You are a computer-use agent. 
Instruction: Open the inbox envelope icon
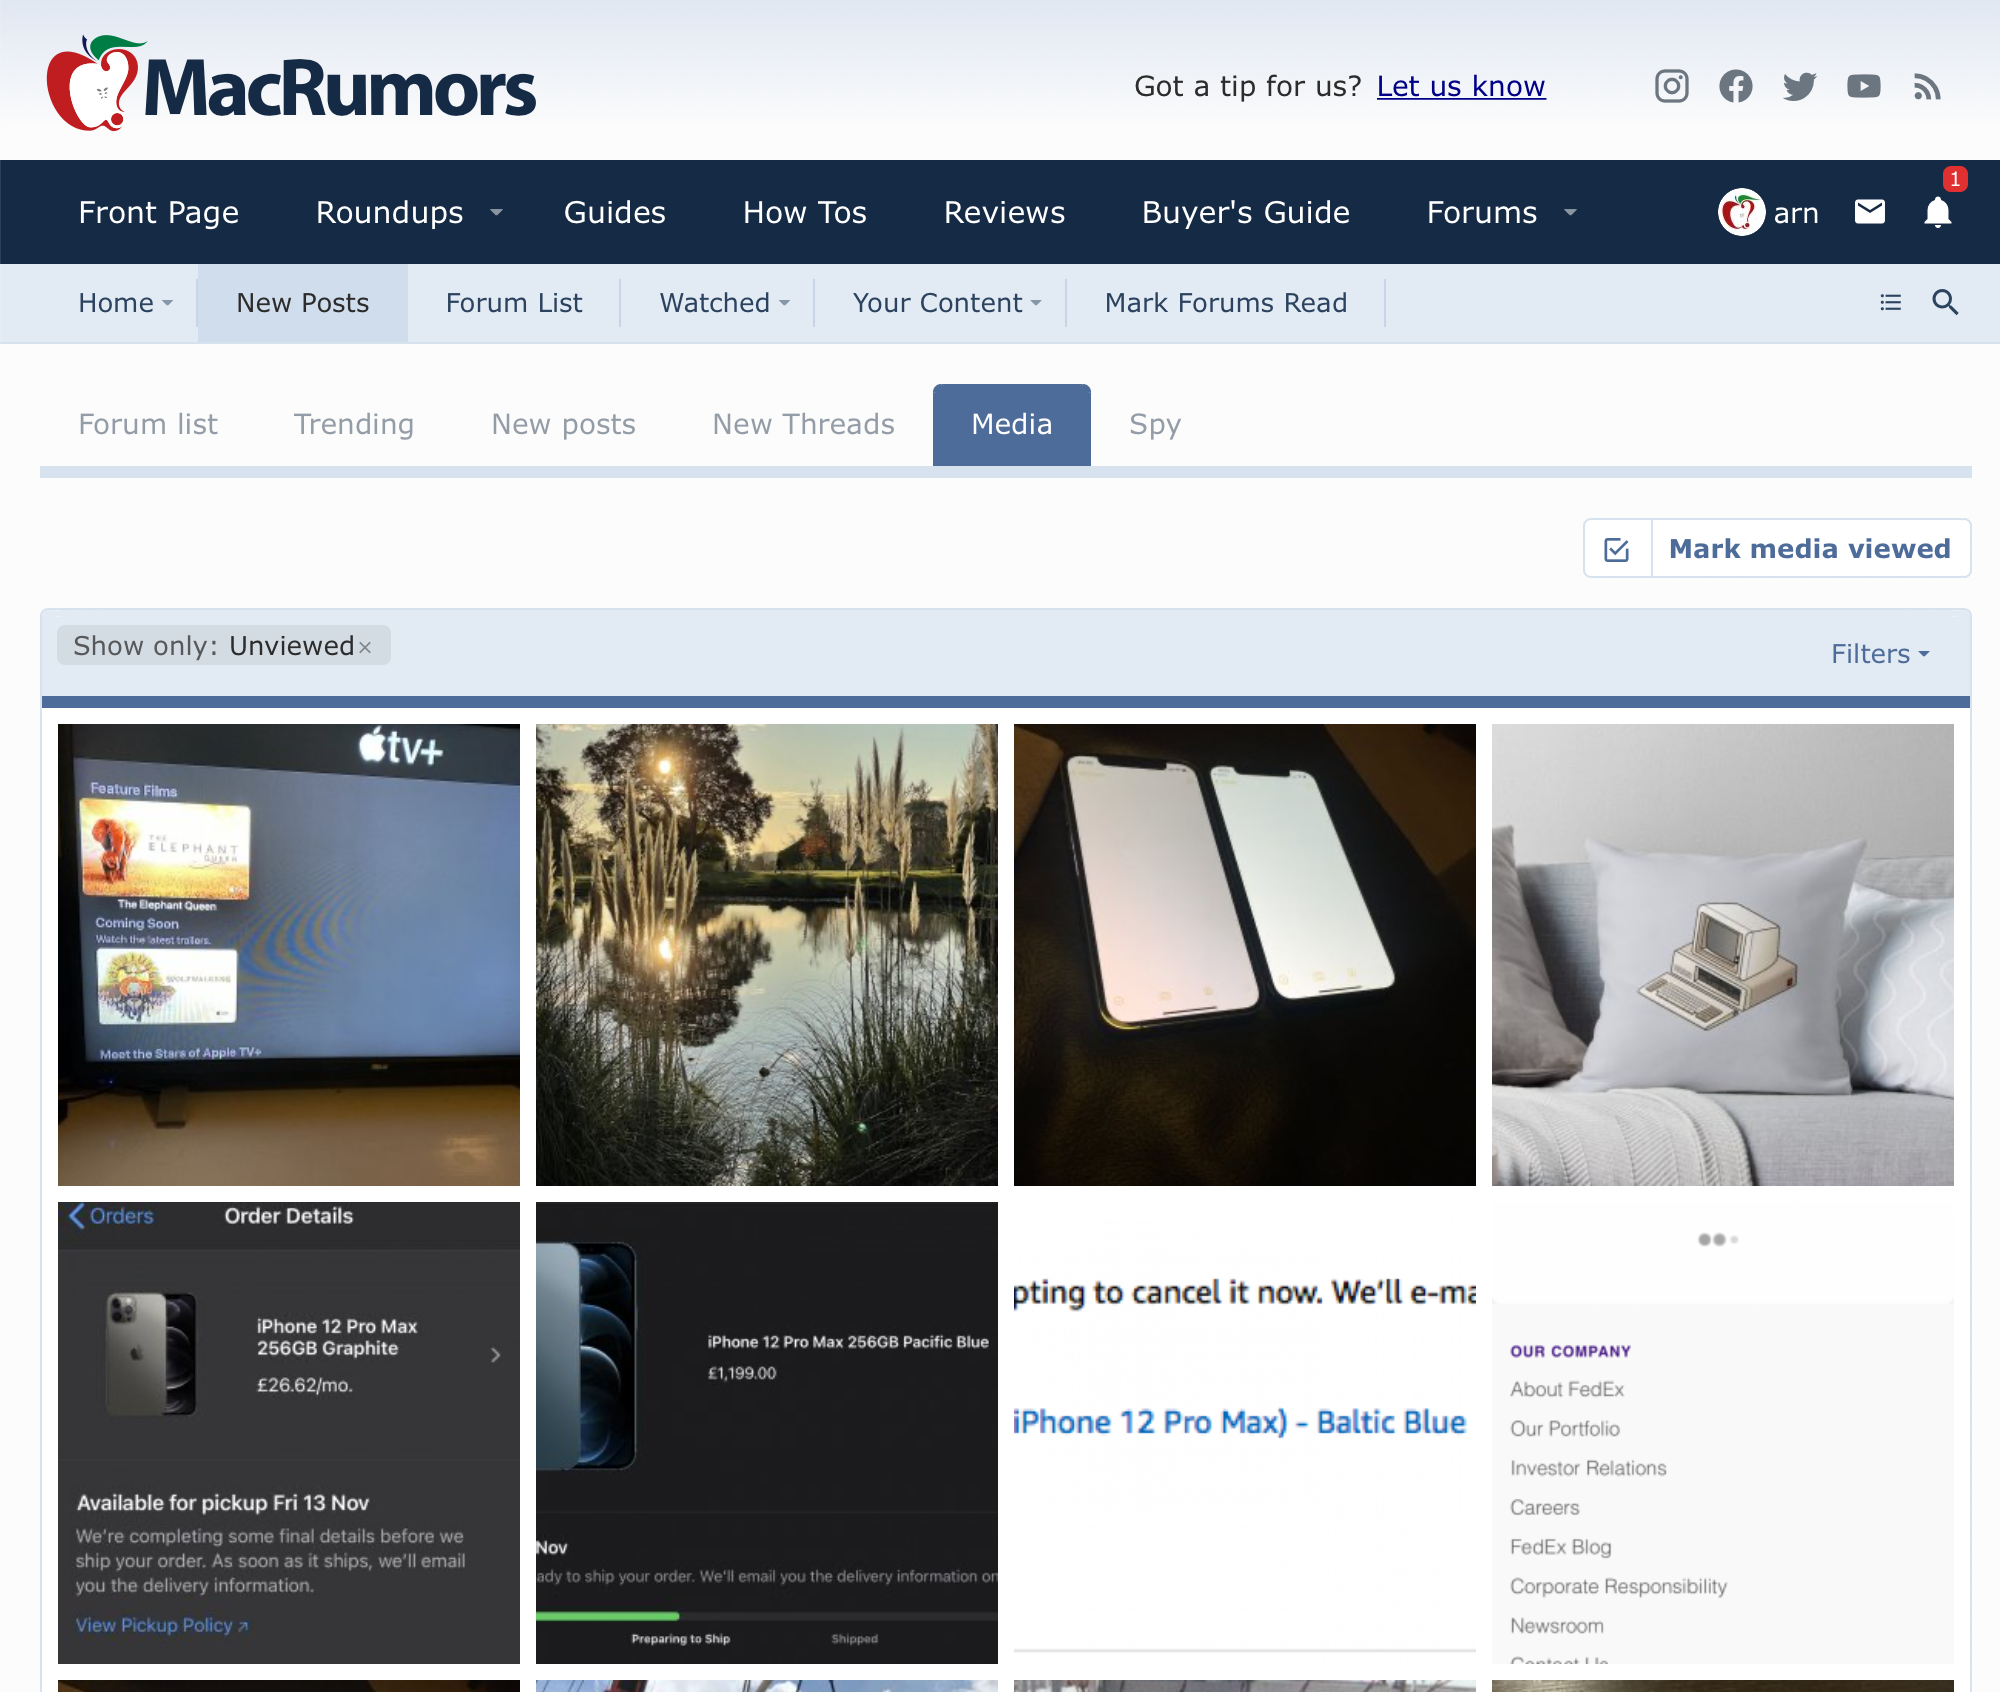pos(1869,212)
